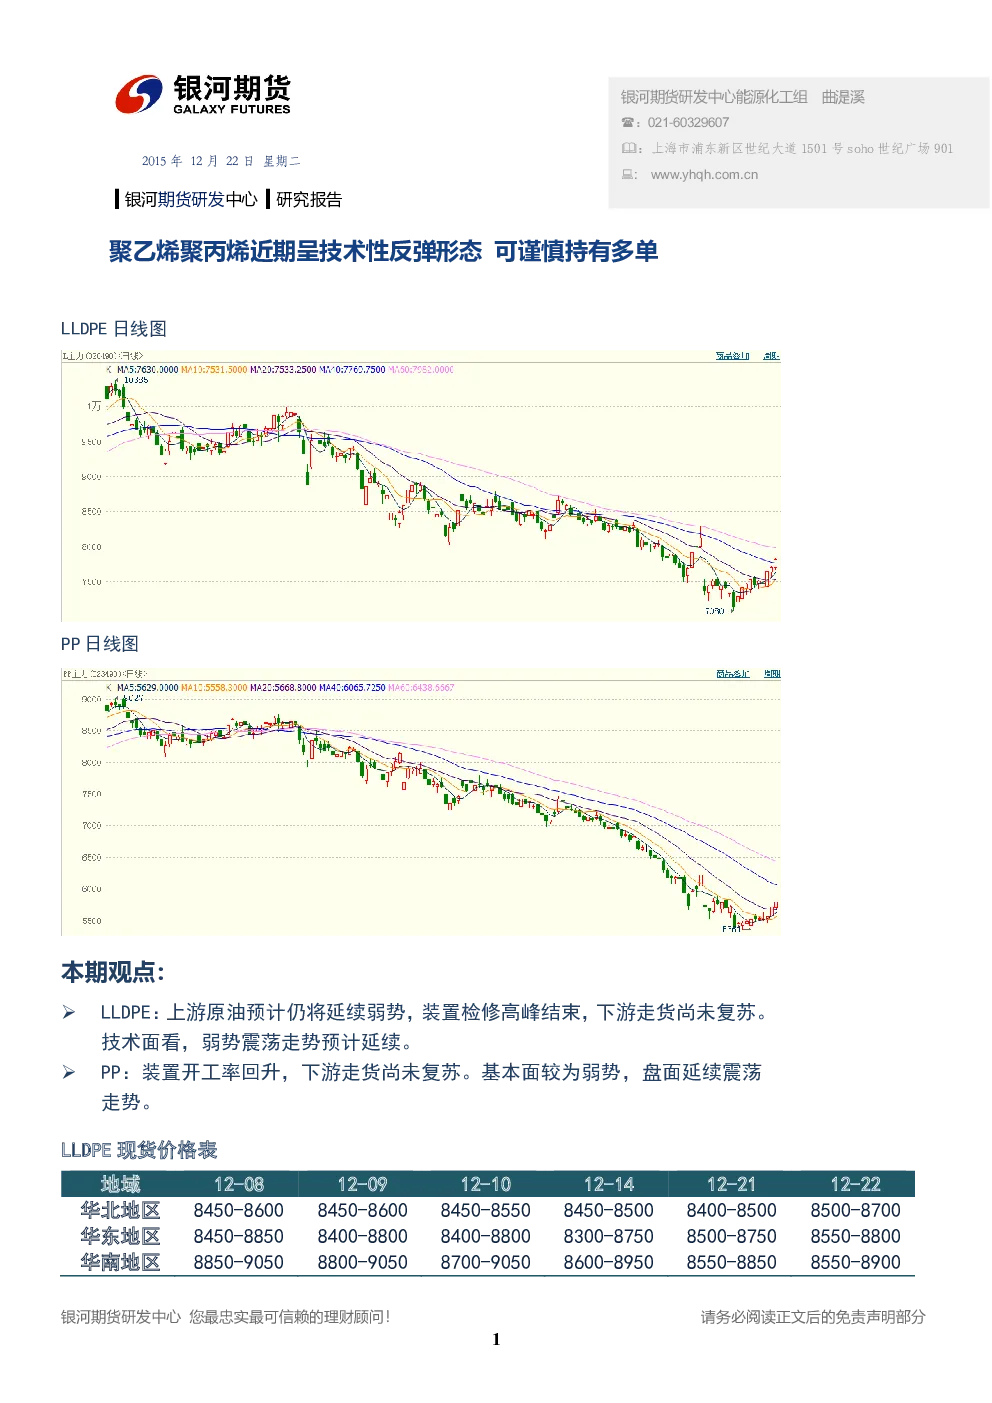Click the footer disclaimer 请务必阅读正文后的免责声明部分
The image size is (992, 1403).
(x=813, y=1317)
